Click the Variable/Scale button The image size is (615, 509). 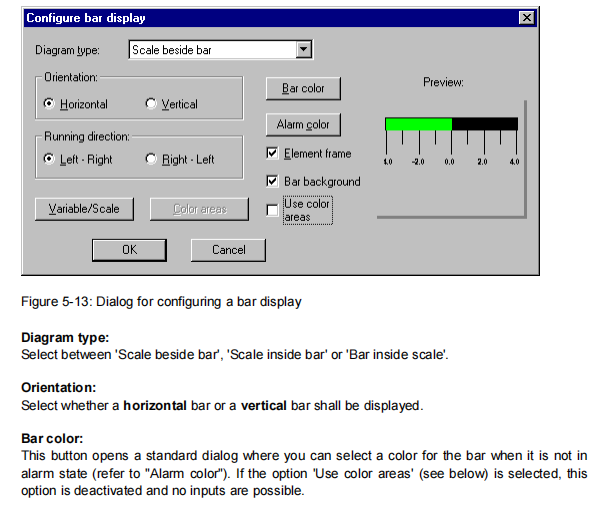coord(84,209)
